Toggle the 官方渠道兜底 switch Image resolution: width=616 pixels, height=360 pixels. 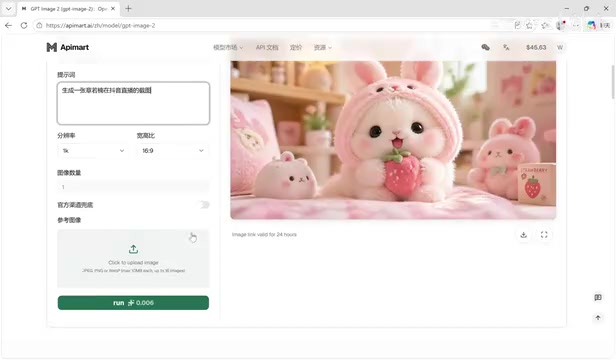[204, 204]
